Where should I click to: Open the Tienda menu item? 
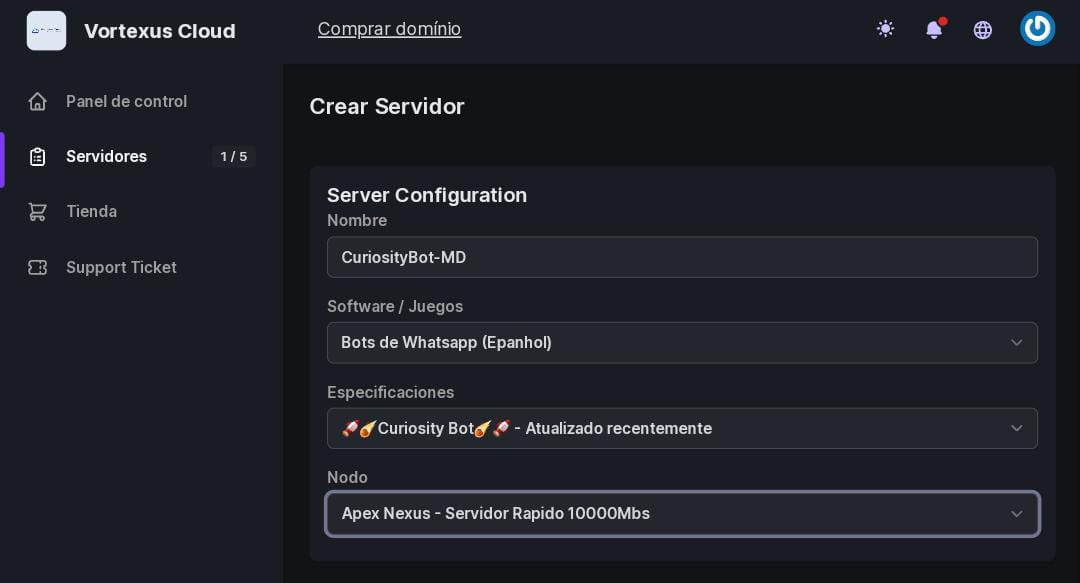91,212
